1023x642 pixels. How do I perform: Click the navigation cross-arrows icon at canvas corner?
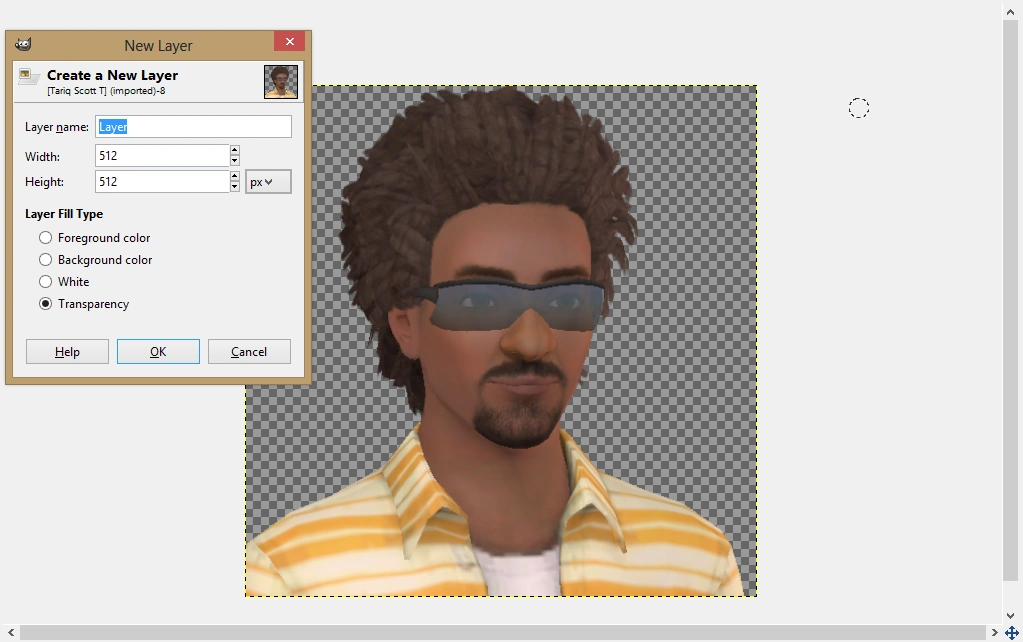pos(1011,633)
